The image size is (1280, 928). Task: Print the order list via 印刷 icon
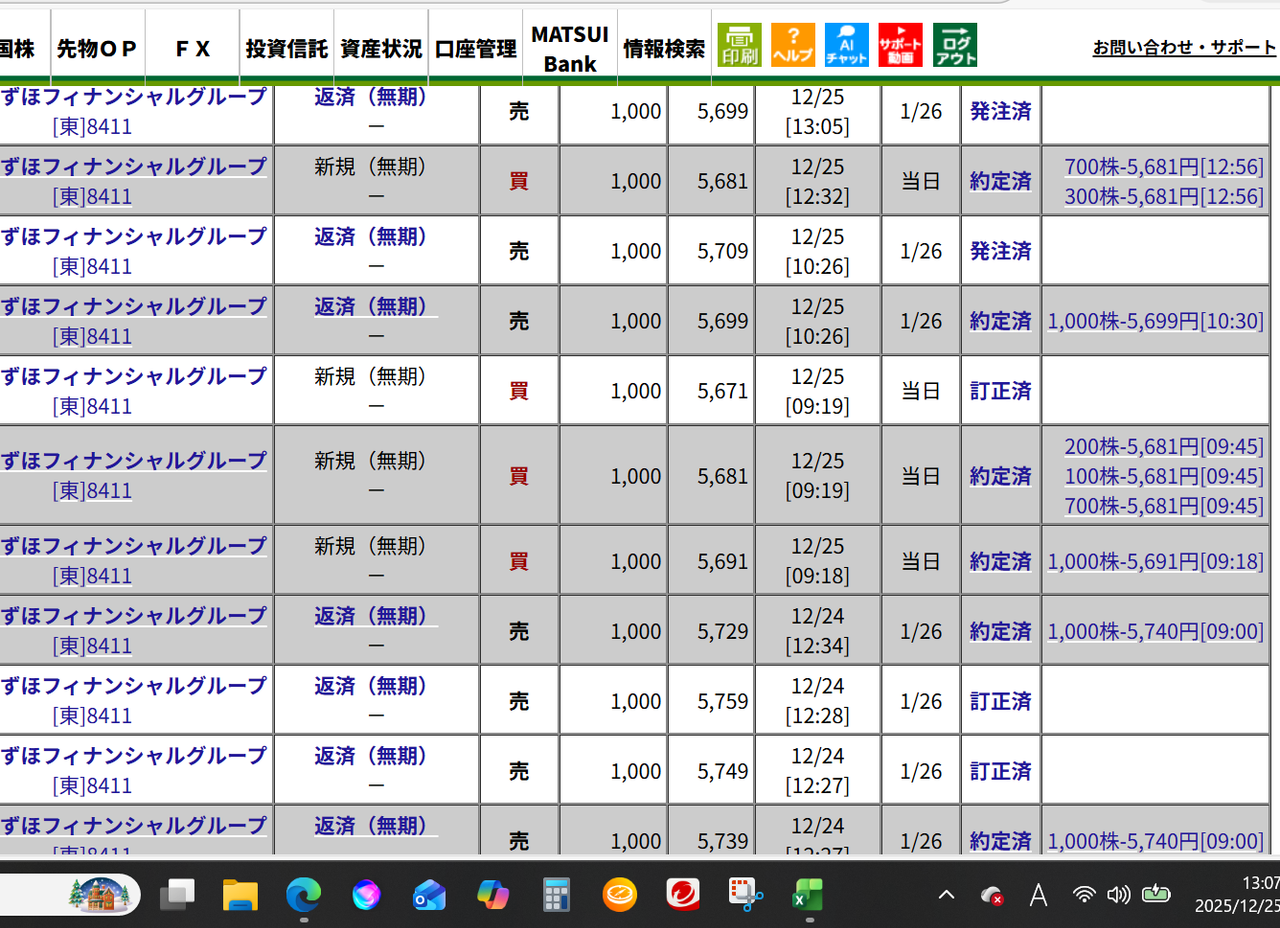coord(739,44)
